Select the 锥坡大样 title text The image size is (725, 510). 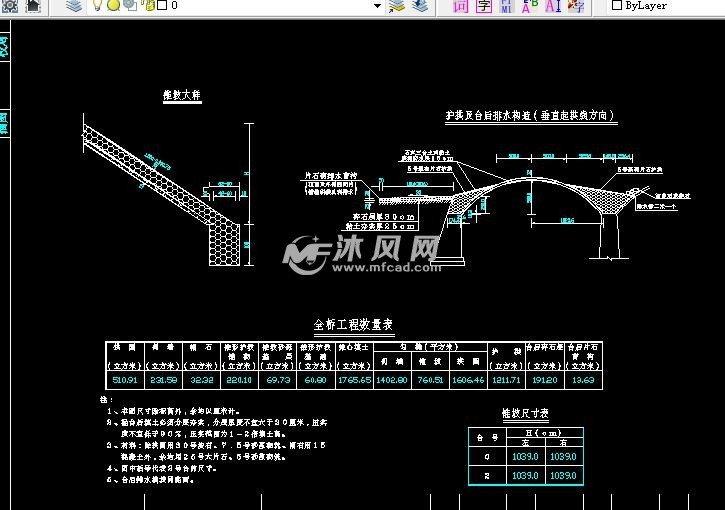(x=182, y=95)
